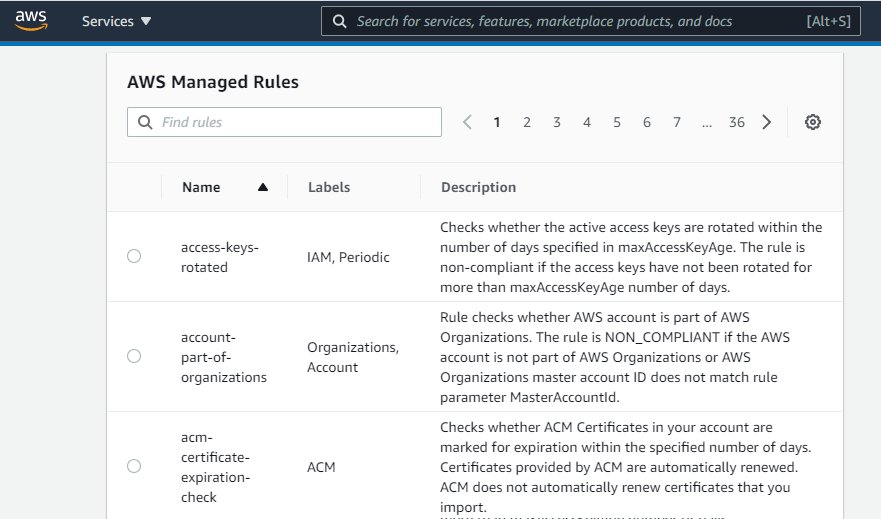This screenshot has height=519, width=881.
Task: Open the AWS console home logo
Action: coord(31,21)
